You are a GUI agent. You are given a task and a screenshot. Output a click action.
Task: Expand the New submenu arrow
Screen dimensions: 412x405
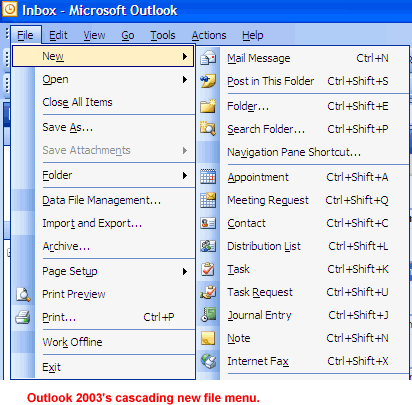click(x=185, y=56)
